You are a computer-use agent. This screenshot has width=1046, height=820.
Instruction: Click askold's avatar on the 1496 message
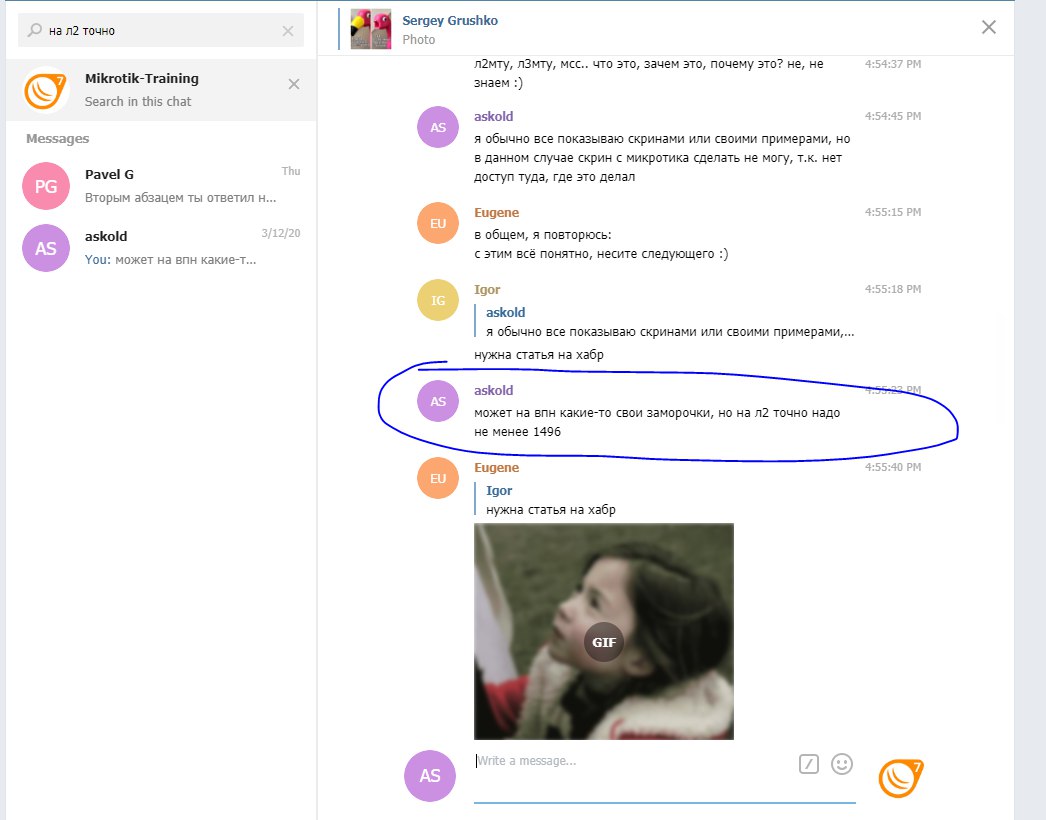[x=438, y=401]
